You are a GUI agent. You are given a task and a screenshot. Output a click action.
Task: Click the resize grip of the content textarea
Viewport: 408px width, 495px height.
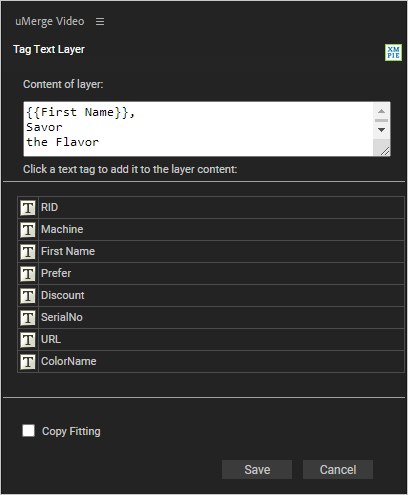[x=385, y=151]
